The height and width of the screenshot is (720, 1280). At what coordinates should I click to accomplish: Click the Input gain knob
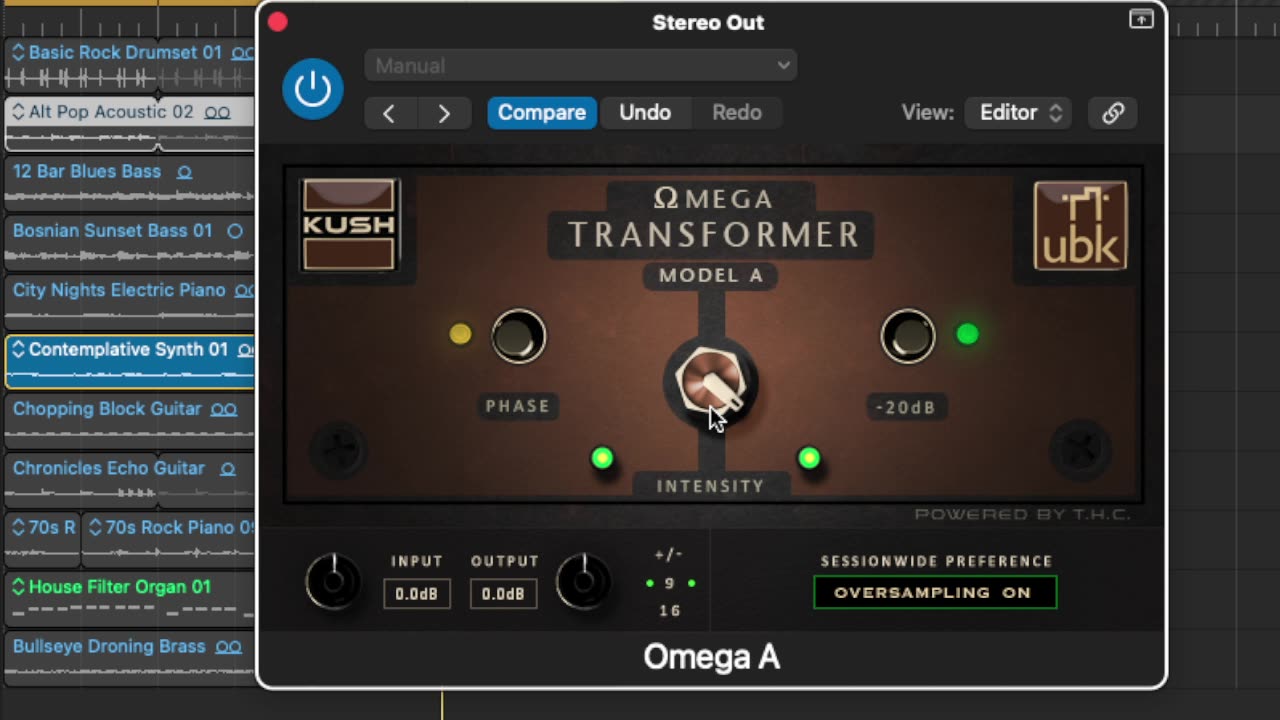click(x=335, y=581)
